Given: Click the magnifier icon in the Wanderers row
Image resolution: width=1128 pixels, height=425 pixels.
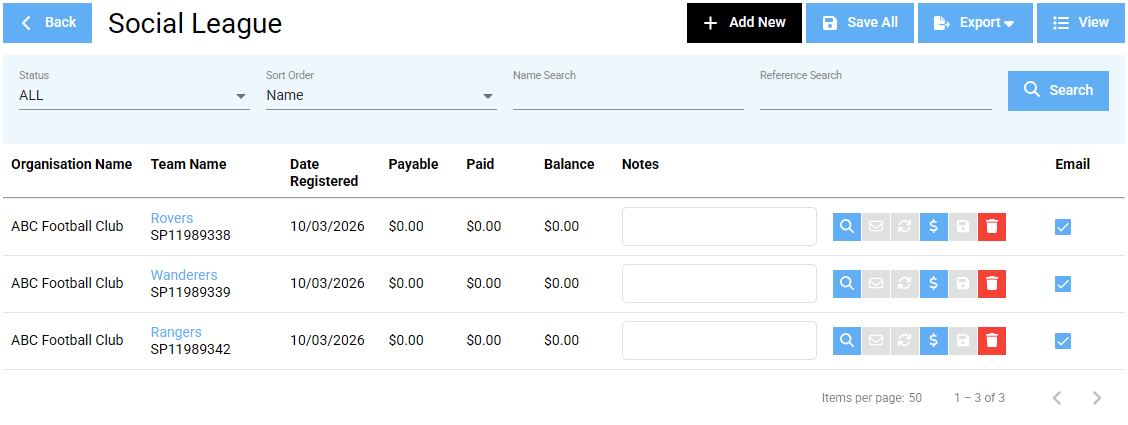Looking at the screenshot, I should [x=847, y=284].
